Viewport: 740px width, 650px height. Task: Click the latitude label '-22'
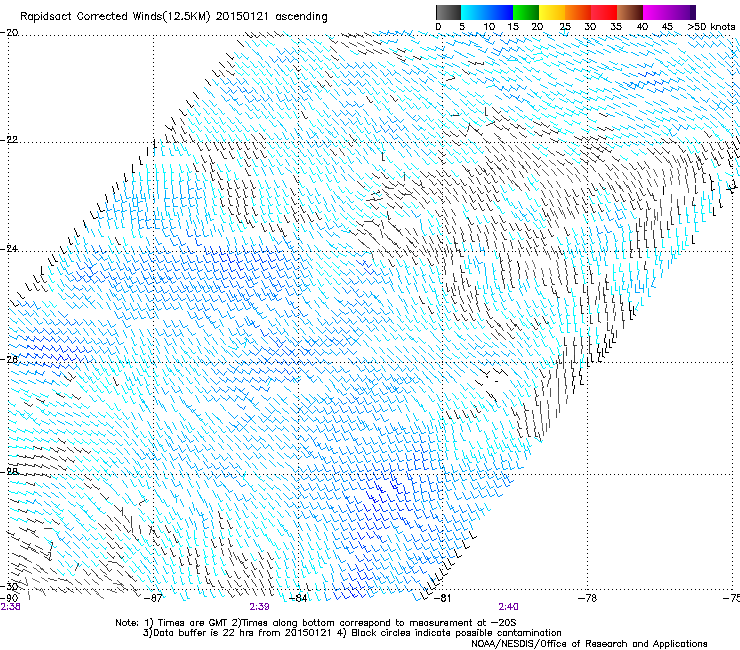[9, 140]
